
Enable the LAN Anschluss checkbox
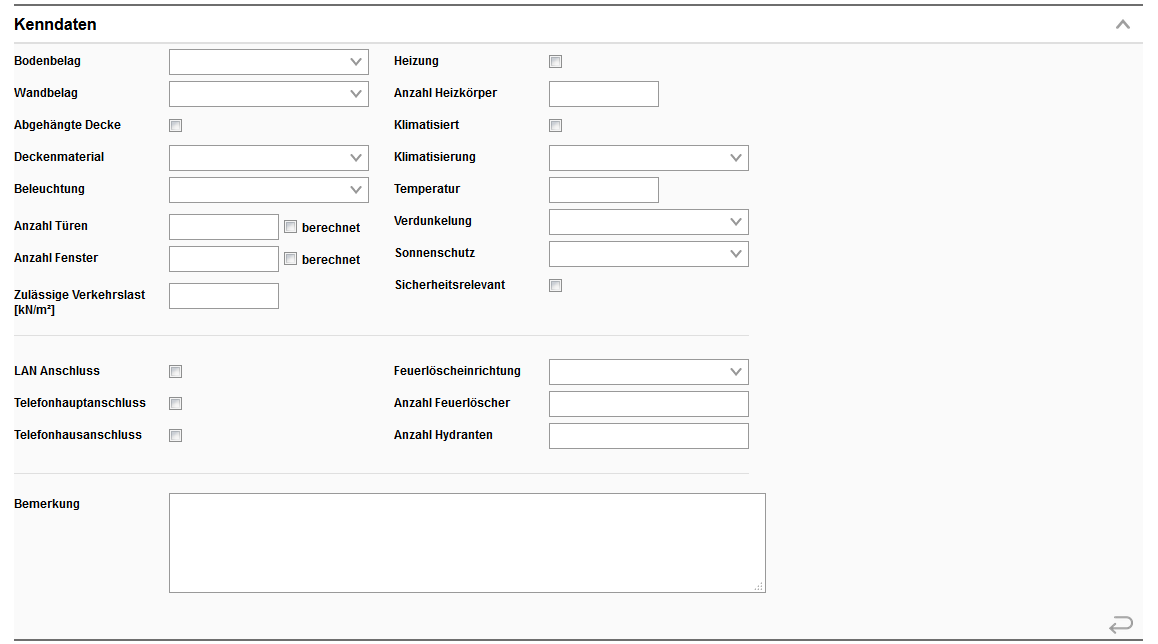click(x=176, y=372)
